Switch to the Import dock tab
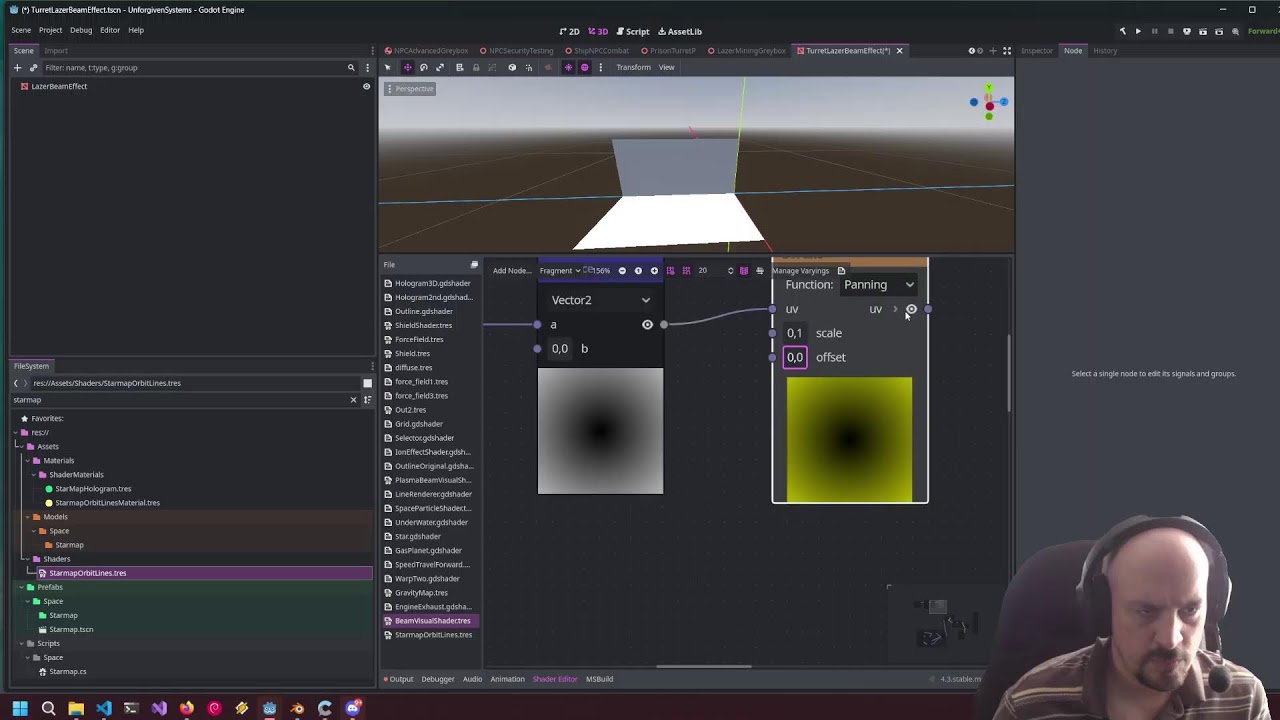Viewport: 1280px width, 720px height. coord(56,50)
